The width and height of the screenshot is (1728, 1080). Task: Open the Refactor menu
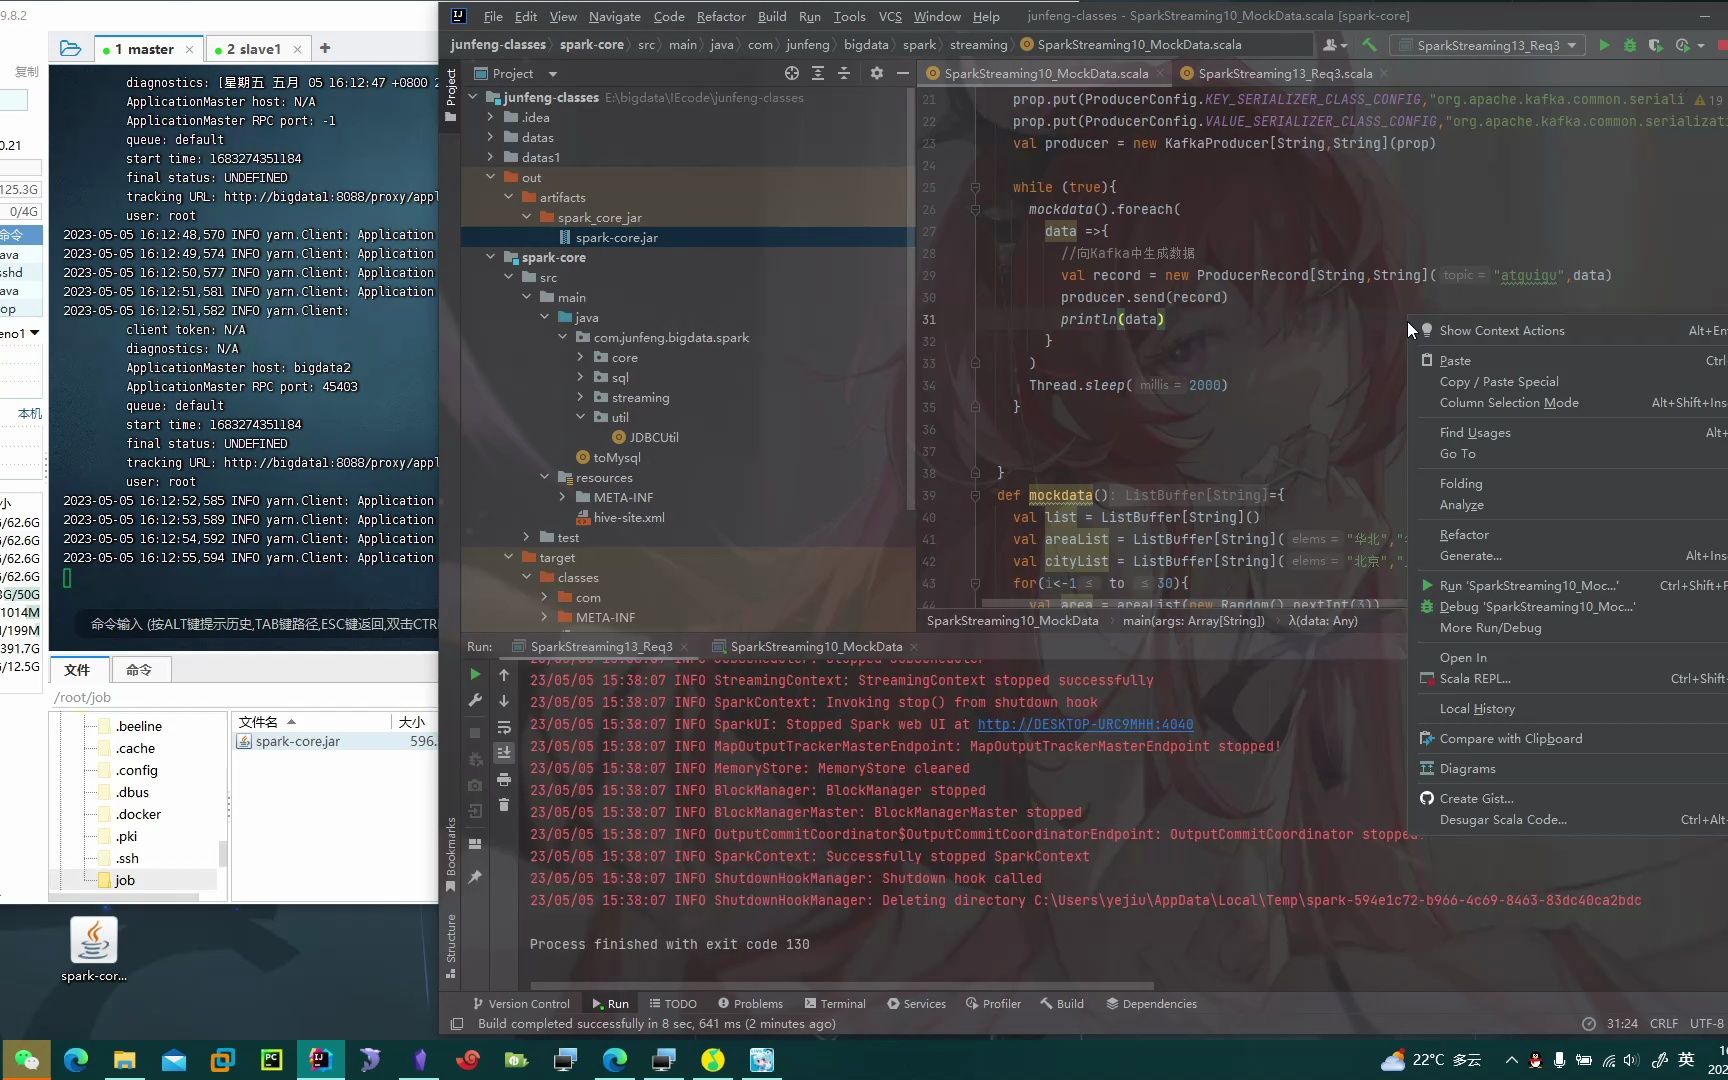[x=721, y=16]
